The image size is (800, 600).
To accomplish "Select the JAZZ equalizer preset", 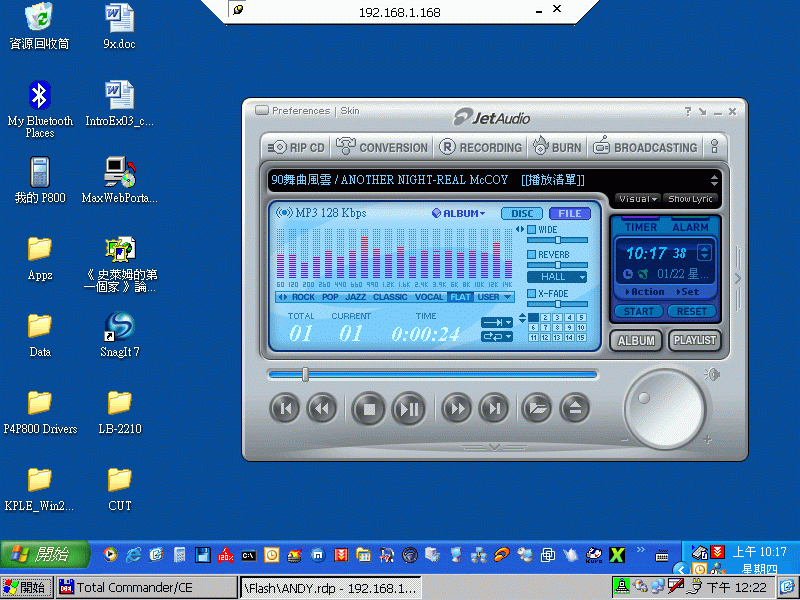I will [x=356, y=297].
